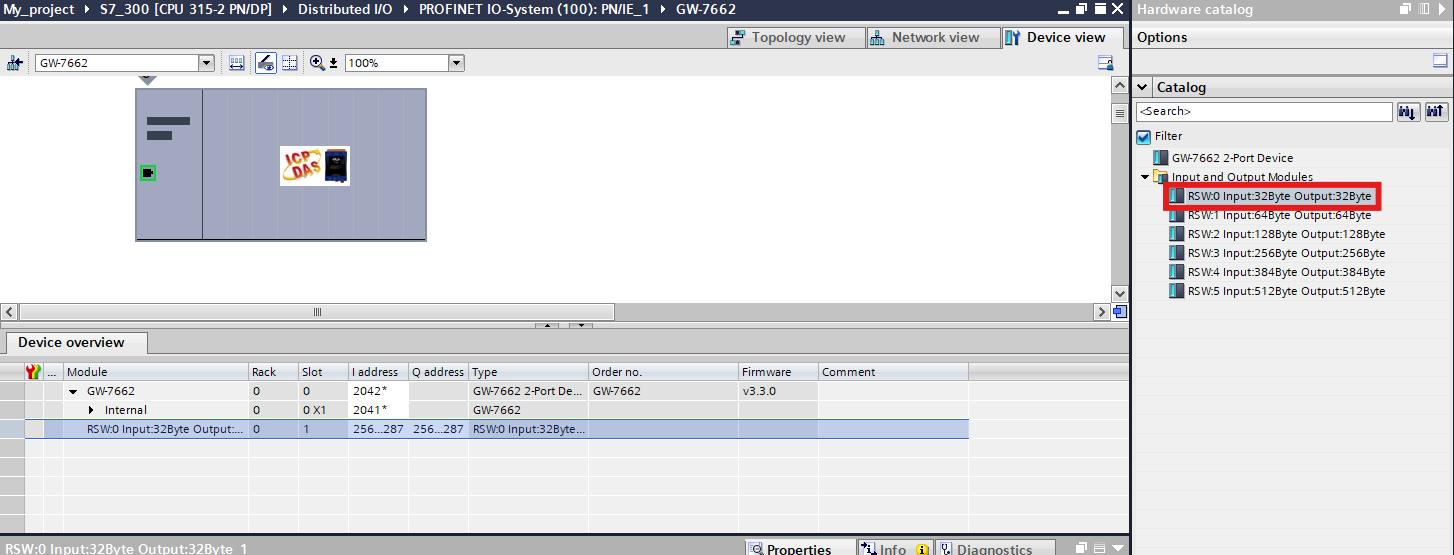Expand the Internal row in device overview
Viewport: 1454px width, 555px height.
[x=92, y=410]
